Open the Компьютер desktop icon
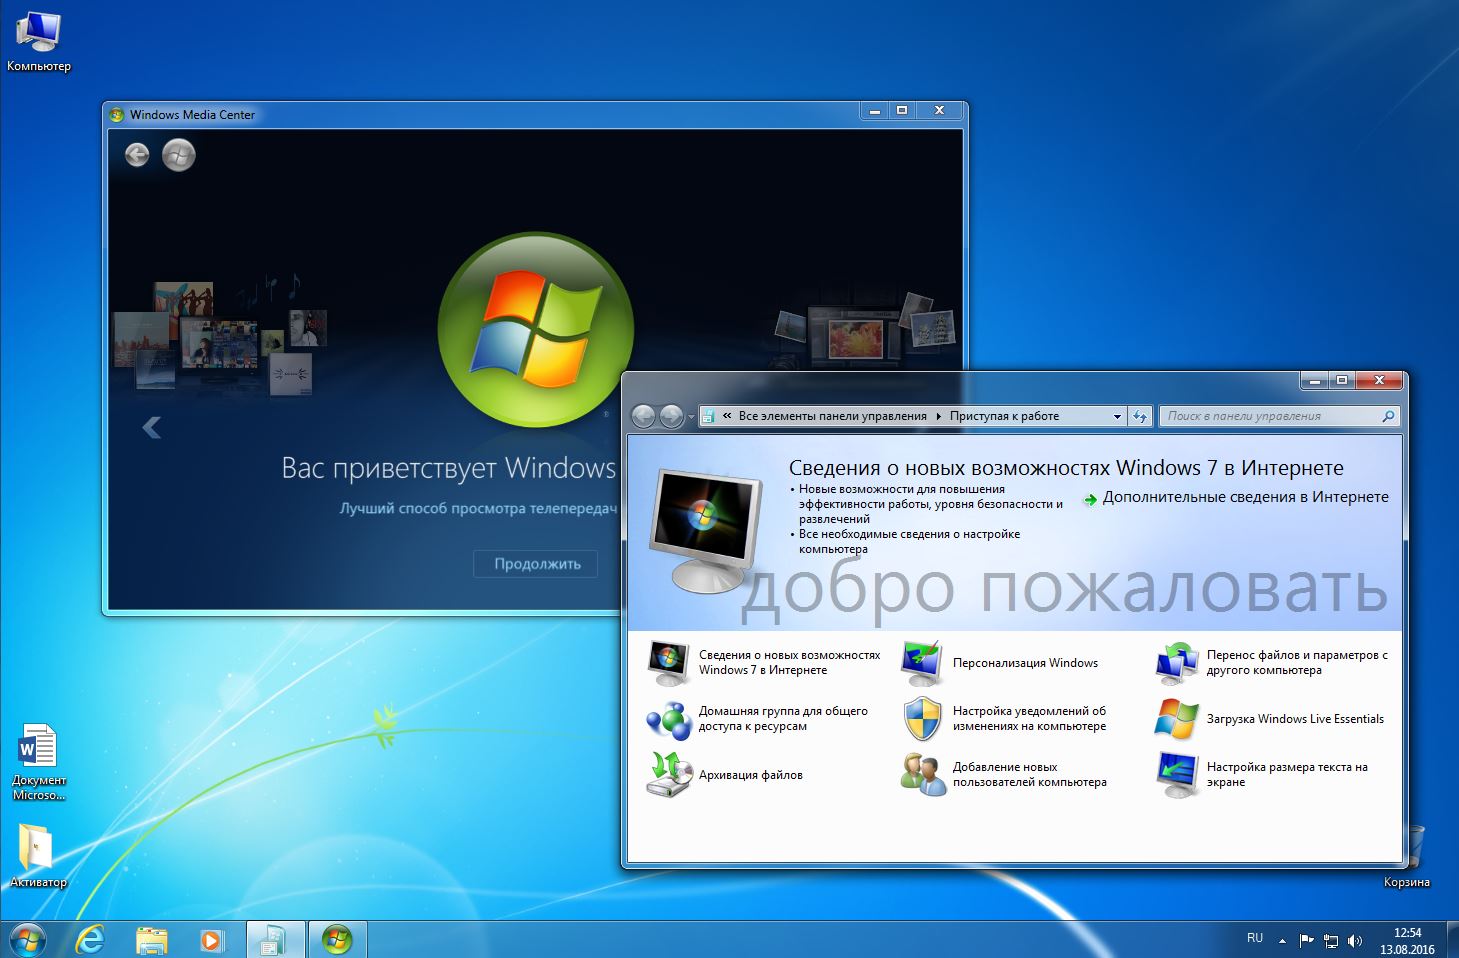The image size is (1459, 958). [x=38, y=41]
